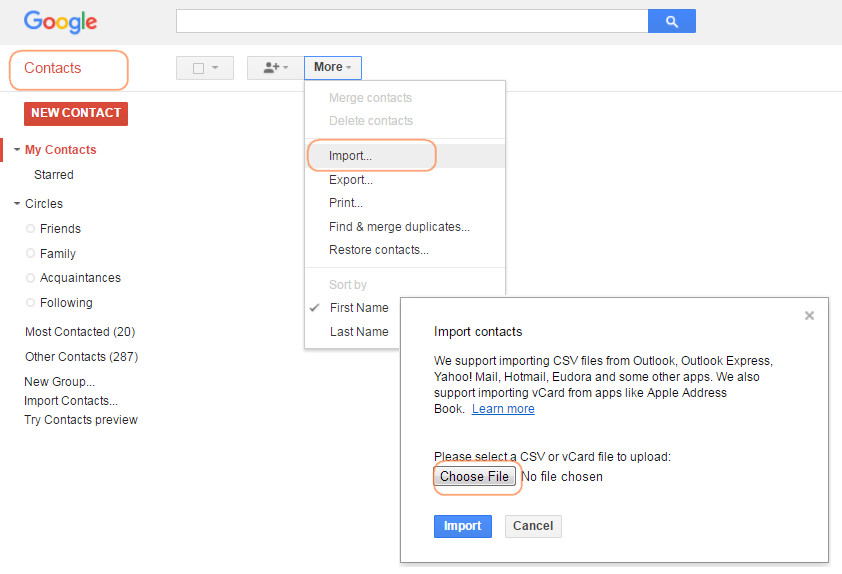Open the Learn more link
The image size is (842, 574).
tap(503, 409)
